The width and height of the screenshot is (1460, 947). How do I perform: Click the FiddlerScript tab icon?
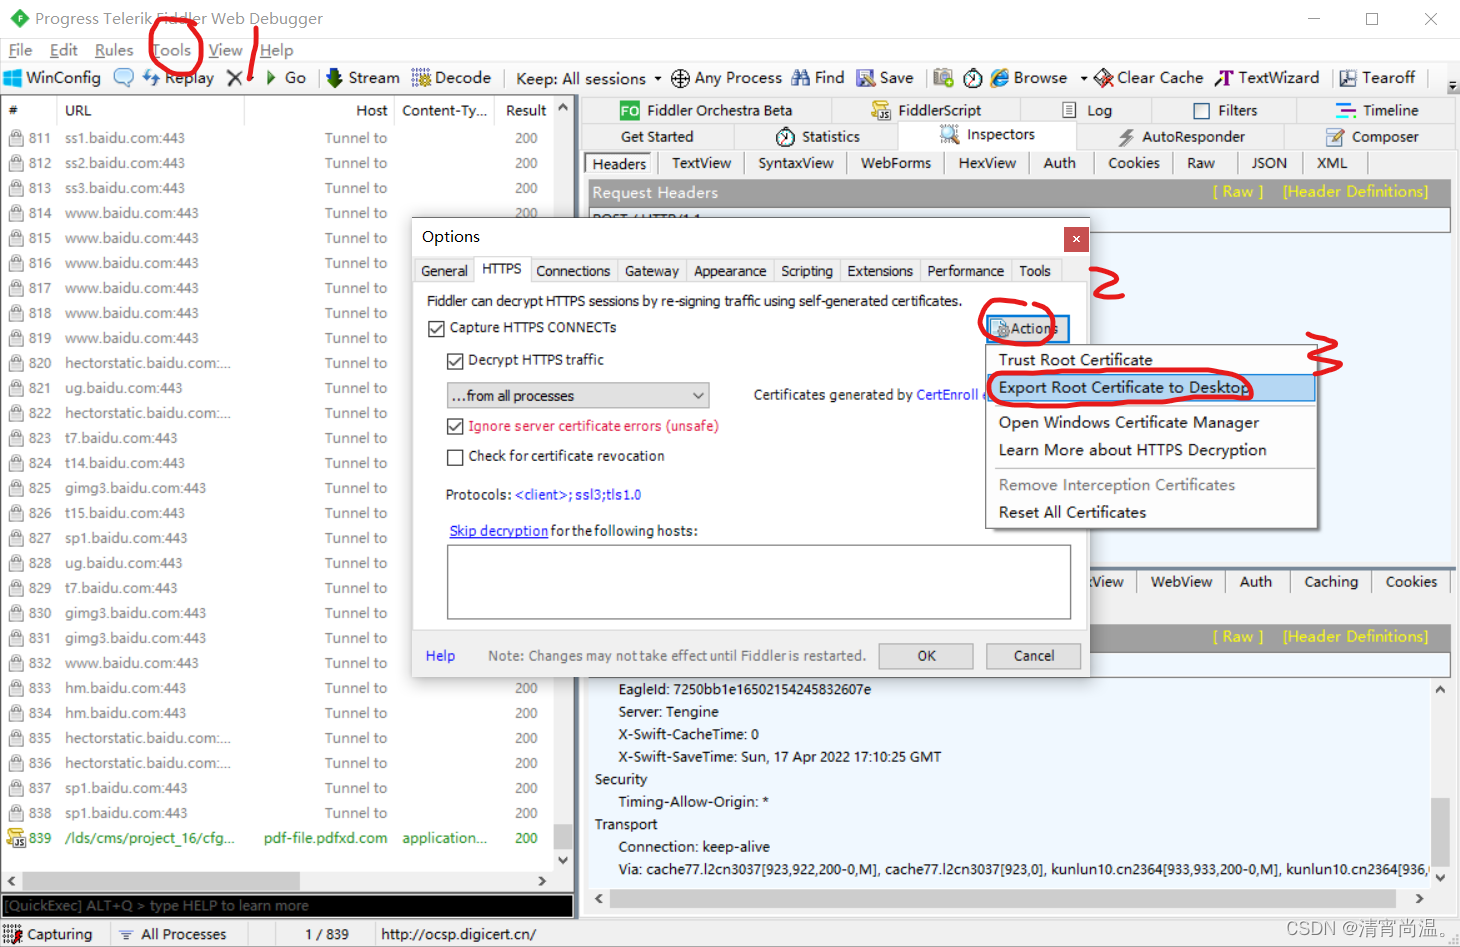coord(881,110)
